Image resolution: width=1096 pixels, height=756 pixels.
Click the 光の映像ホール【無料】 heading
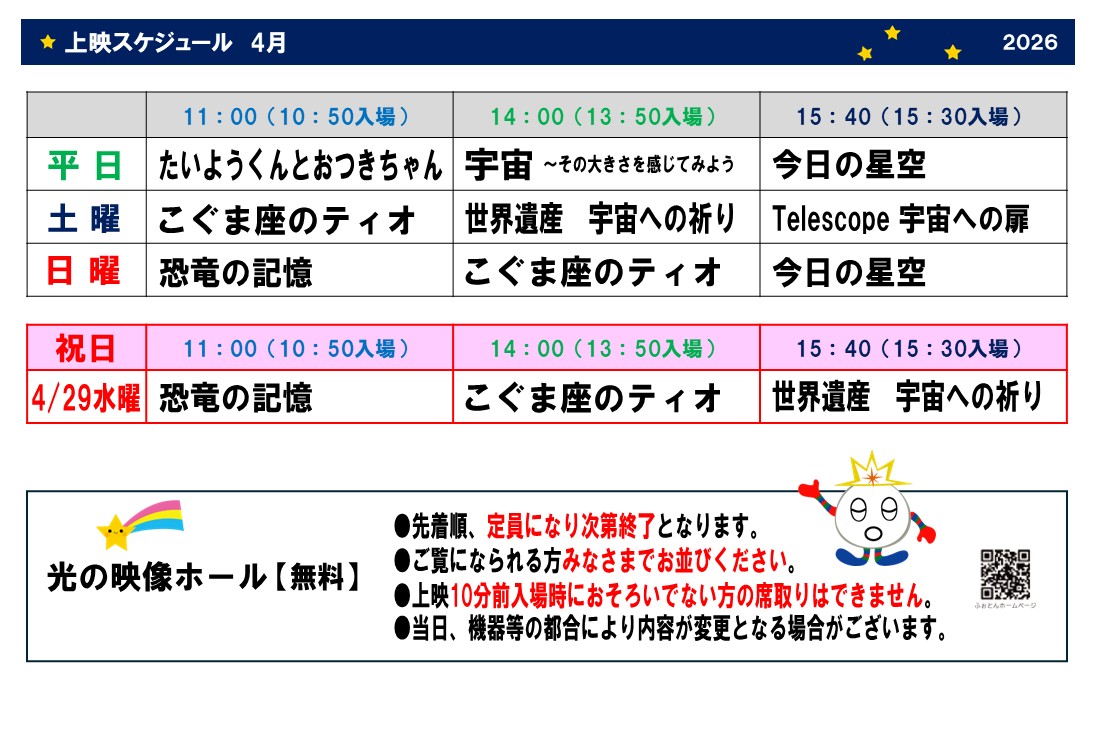205,577
